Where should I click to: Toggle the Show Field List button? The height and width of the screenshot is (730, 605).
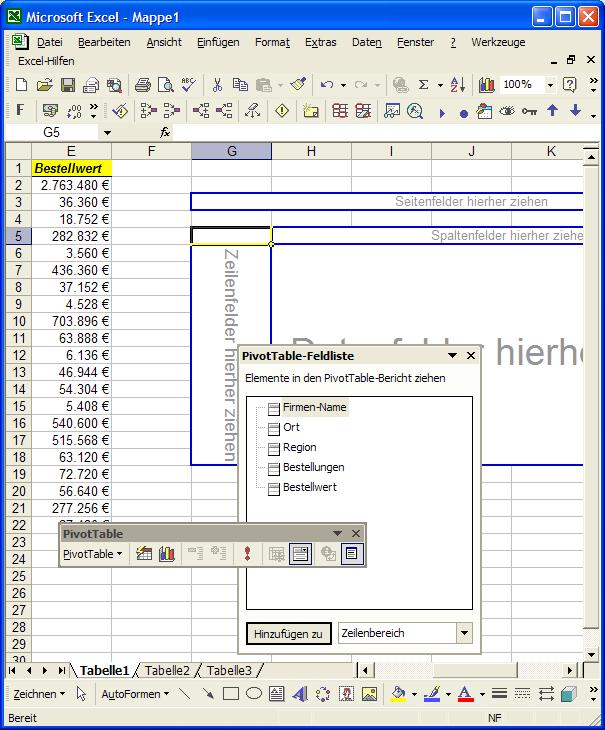tap(351, 554)
